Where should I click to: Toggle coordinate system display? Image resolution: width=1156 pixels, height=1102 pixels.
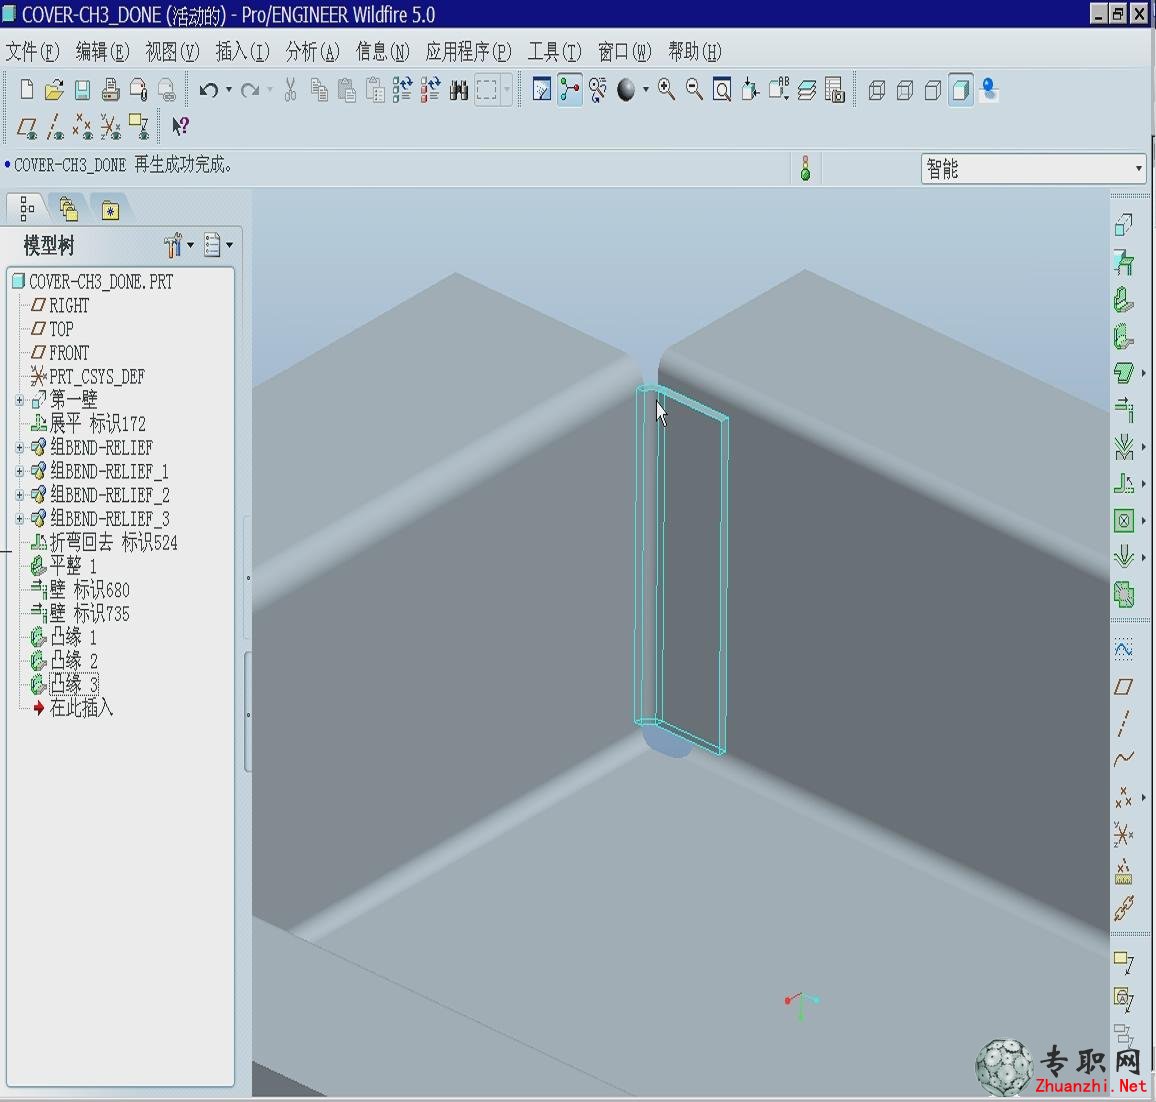[111, 128]
